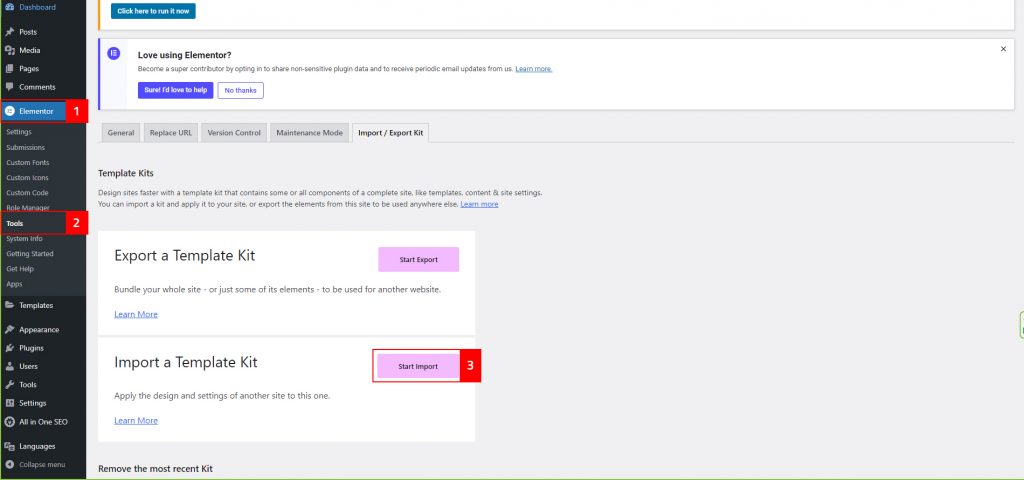Screen dimensions: 1024x480
Task: Select the Maintenance Mode tab
Action: 309,133
